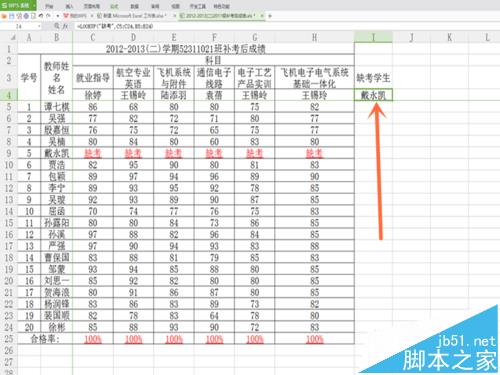This screenshot has height=375, width=500.
Task: Click the fx insert function icon
Action: pos(65,26)
